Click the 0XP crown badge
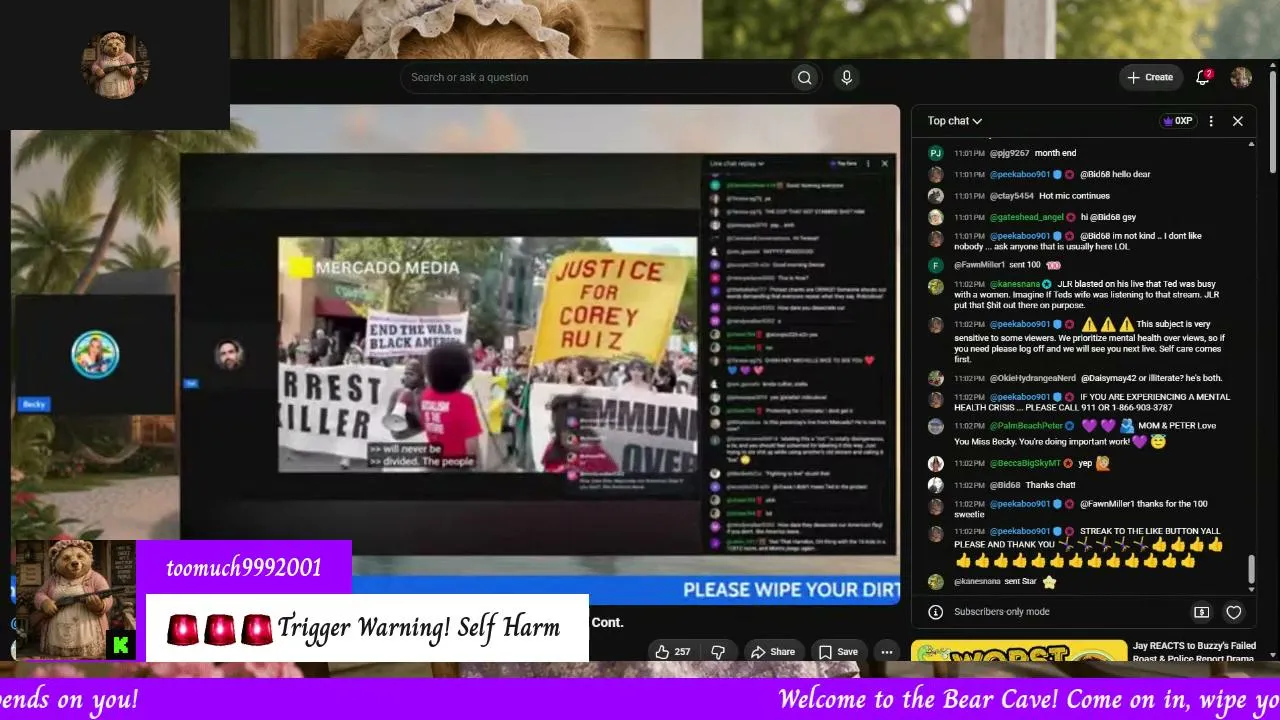Viewport: 1280px width, 720px height. coord(1177,121)
